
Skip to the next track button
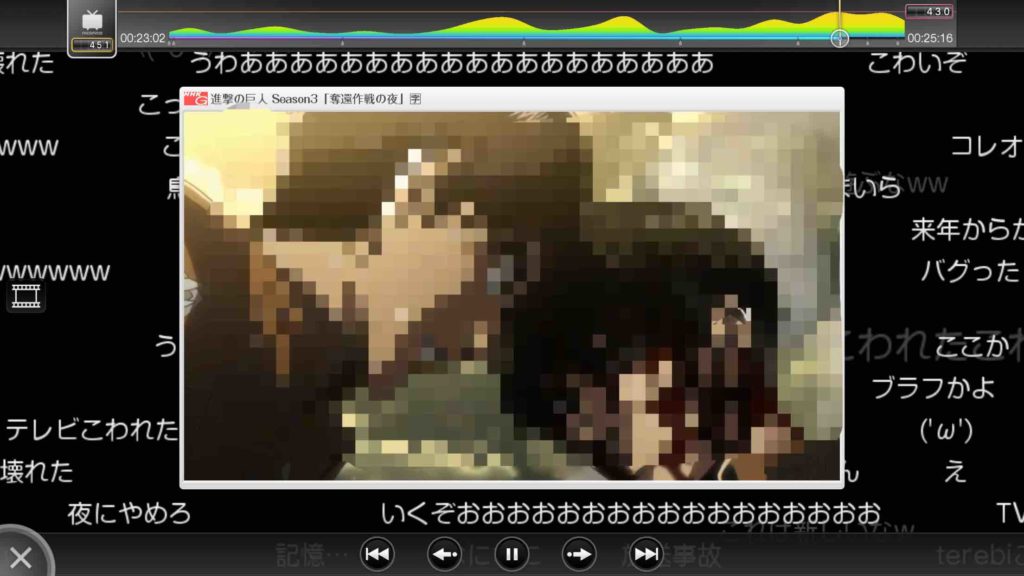coord(646,554)
